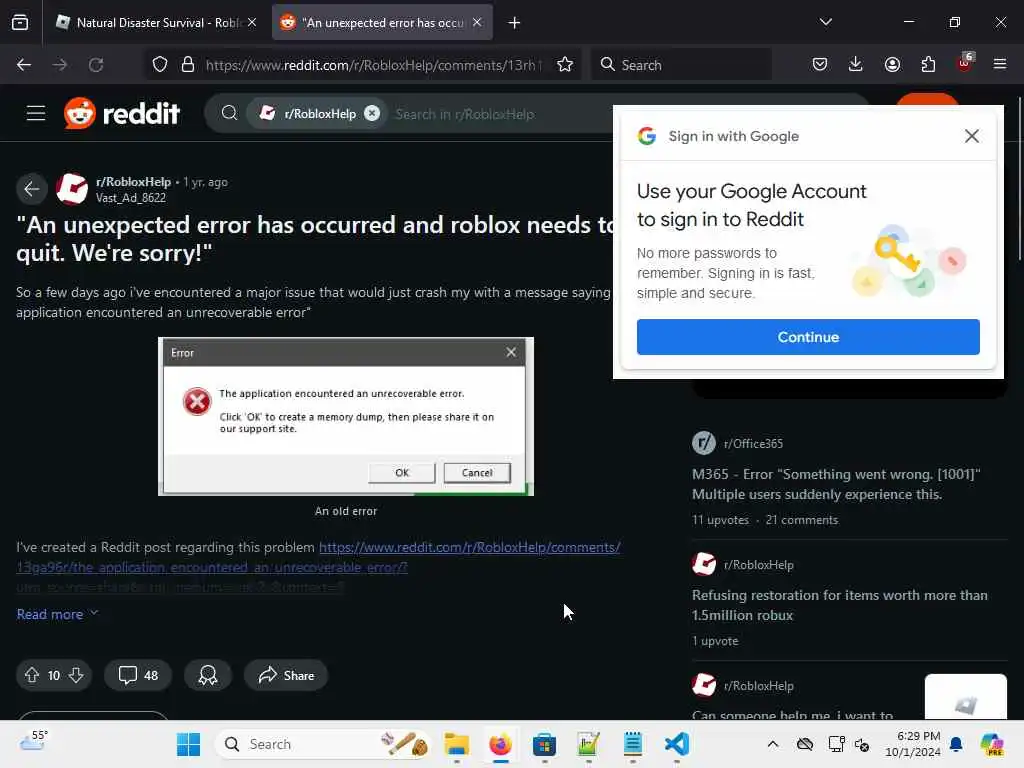Viewport: 1024px width, 768px height.
Task: Expand the post with Read more
Action: point(57,615)
